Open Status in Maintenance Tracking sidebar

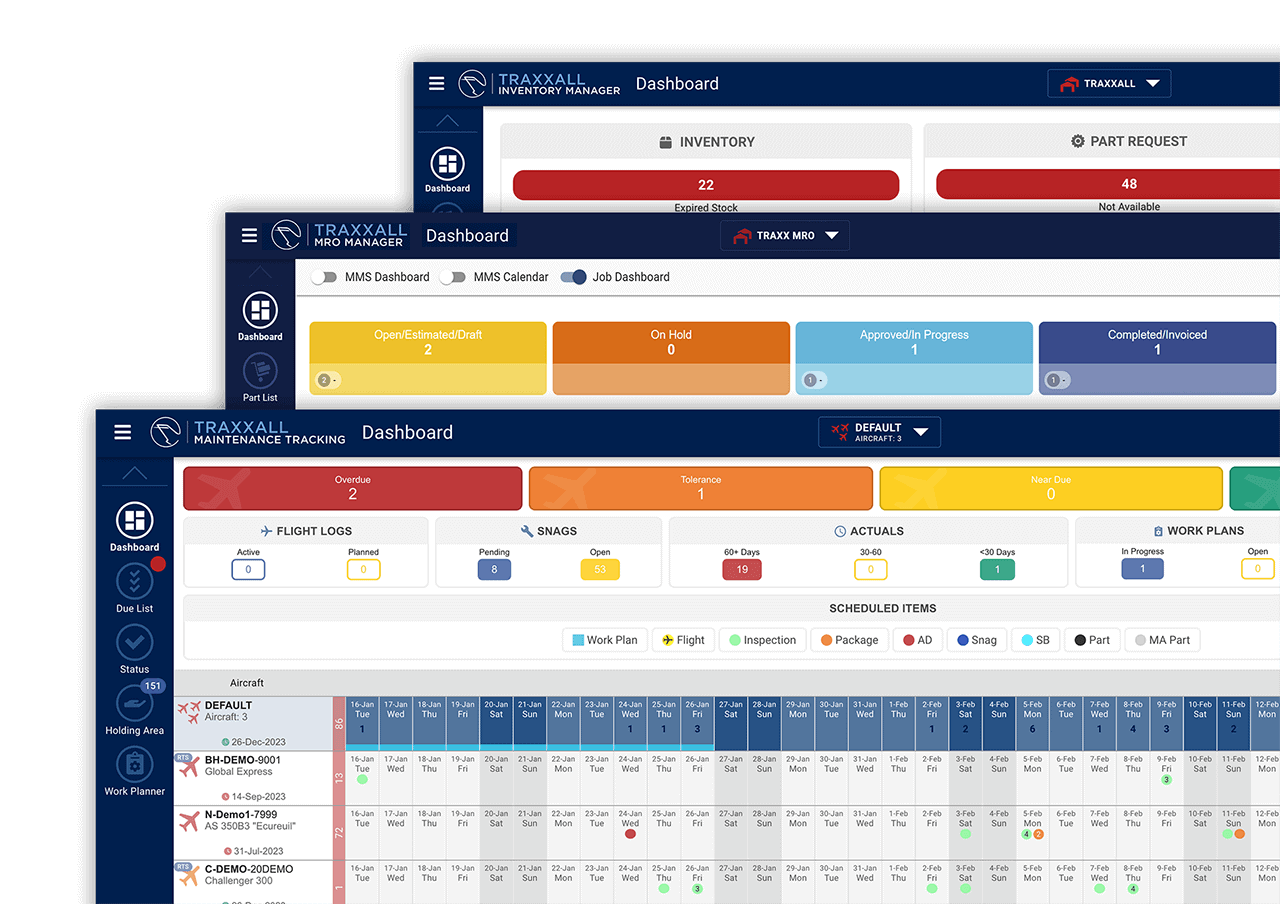(x=134, y=649)
